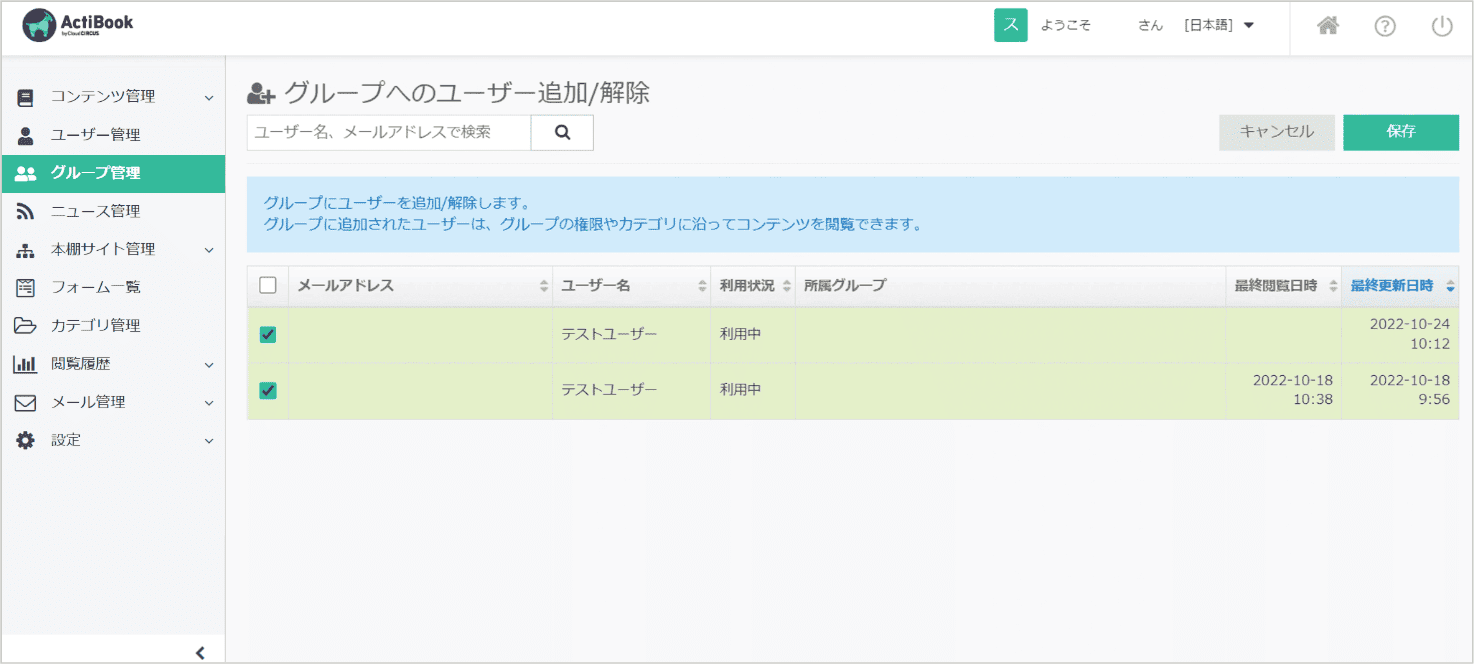Open the [日本語] language dropdown
The width and height of the screenshot is (1475, 667).
click(1222, 25)
